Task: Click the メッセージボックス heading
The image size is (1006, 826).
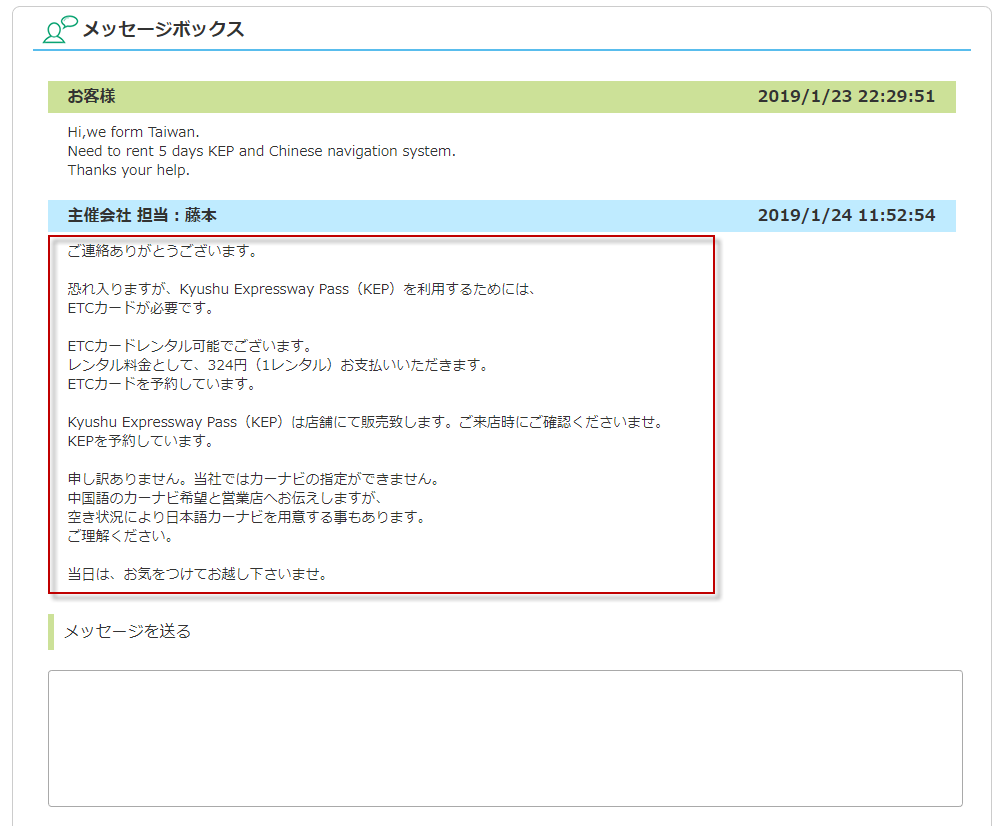Action: coord(163,29)
